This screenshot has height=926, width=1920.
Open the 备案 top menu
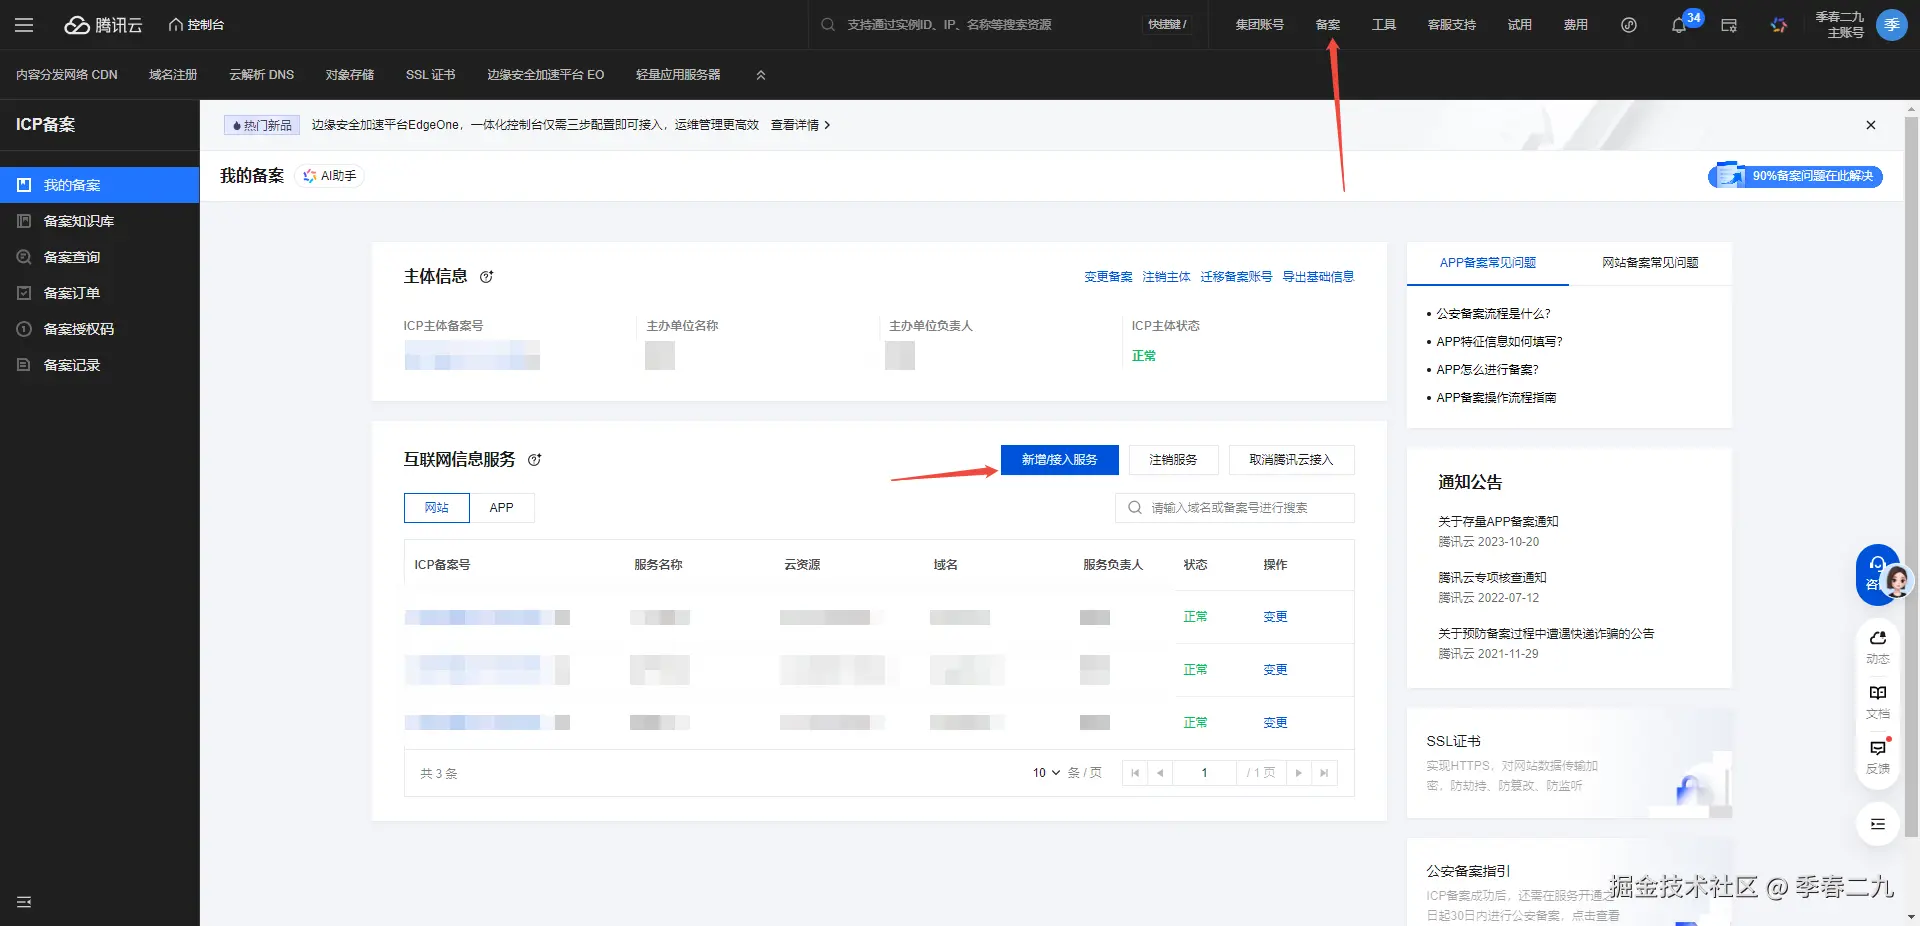coord(1328,25)
